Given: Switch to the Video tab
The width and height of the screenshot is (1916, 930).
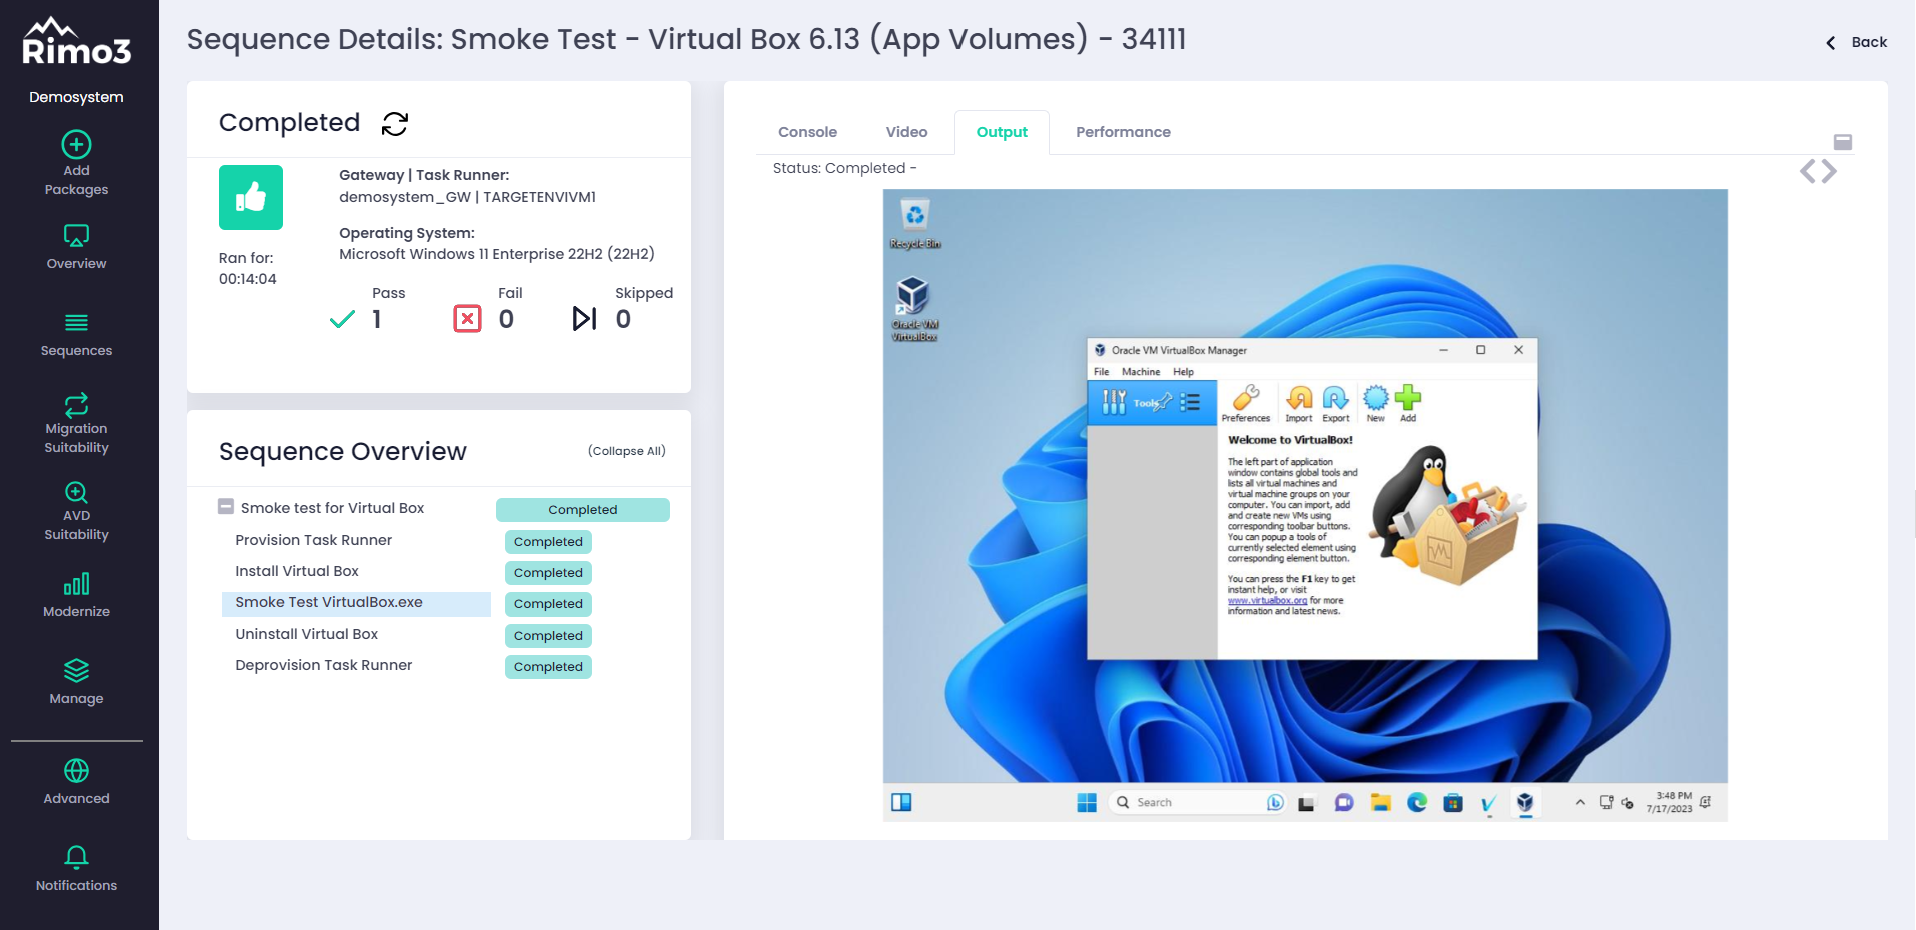Looking at the screenshot, I should pyautogui.click(x=906, y=132).
